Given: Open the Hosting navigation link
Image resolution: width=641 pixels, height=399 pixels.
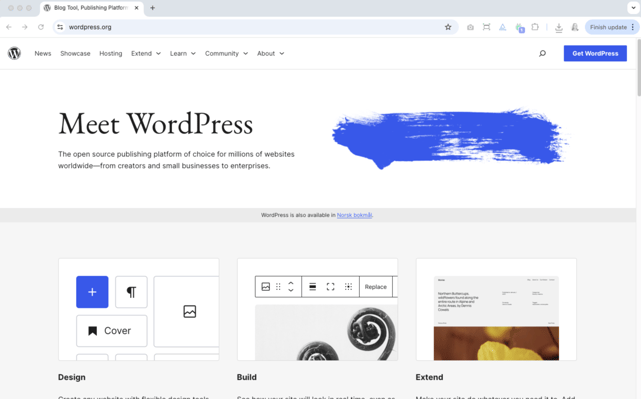Looking at the screenshot, I should tap(111, 54).
